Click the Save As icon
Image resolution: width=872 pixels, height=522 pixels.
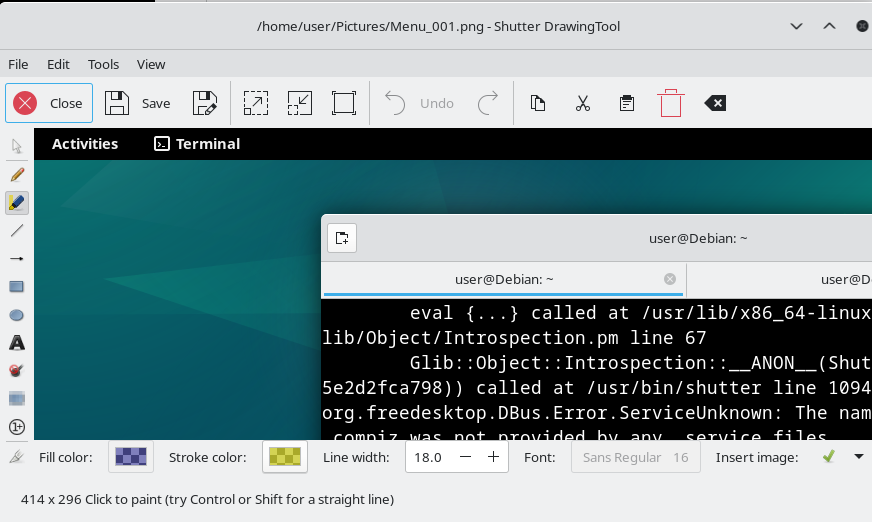(x=205, y=103)
